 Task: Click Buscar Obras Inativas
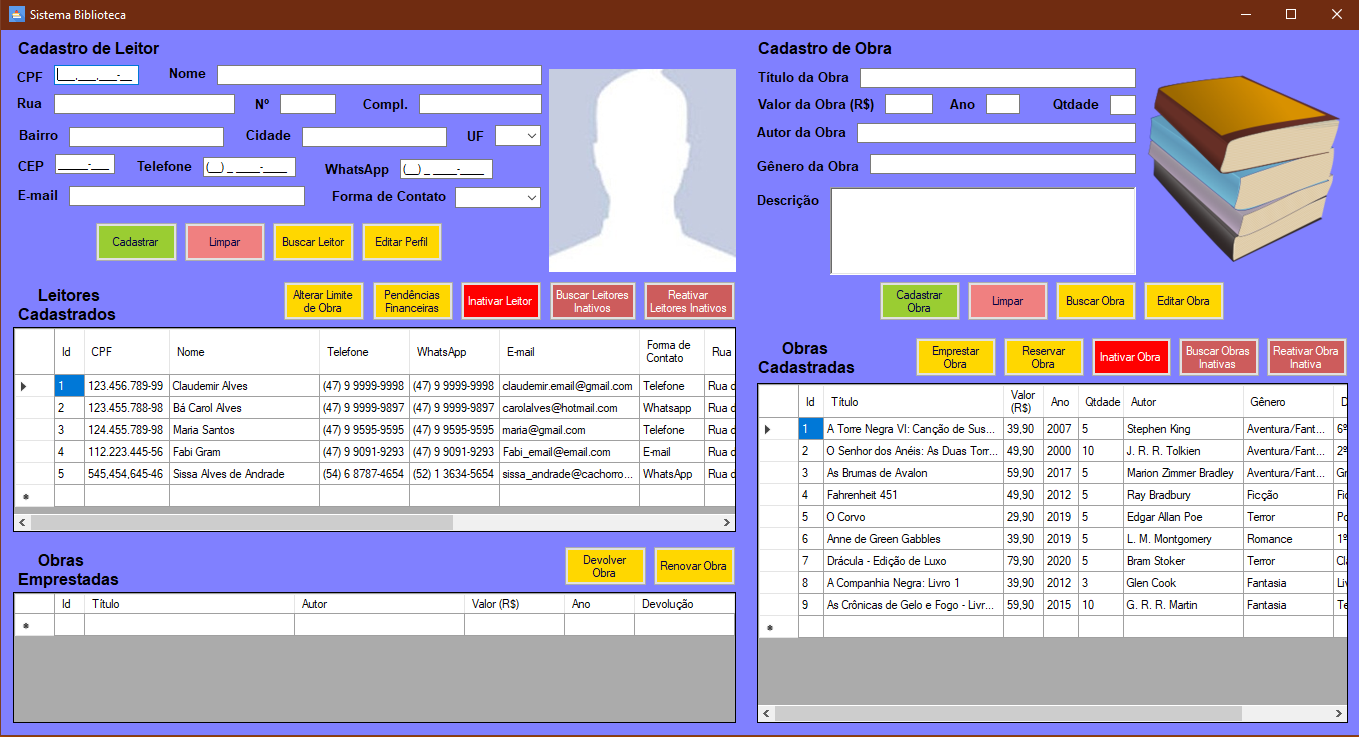pos(1218,357)
